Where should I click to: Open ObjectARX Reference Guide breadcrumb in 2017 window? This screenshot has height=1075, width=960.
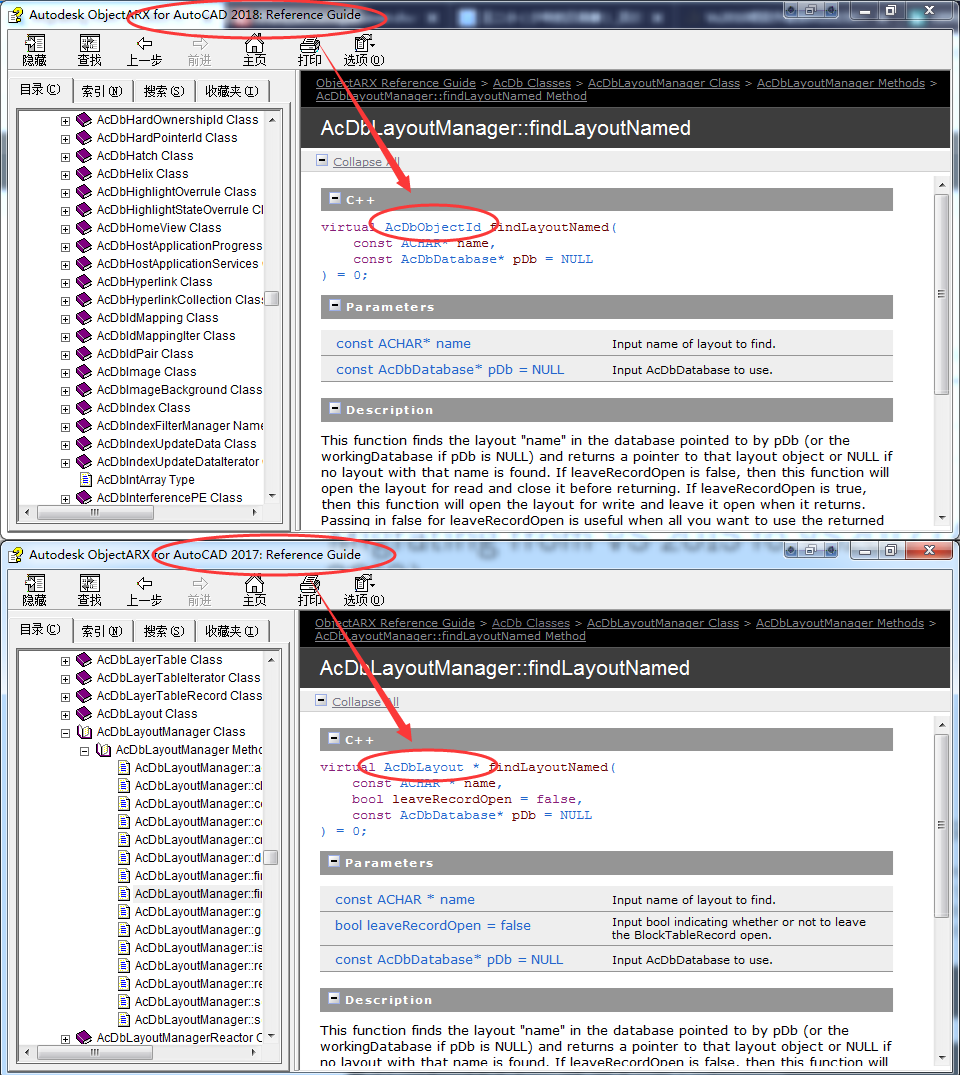[395, 623]
